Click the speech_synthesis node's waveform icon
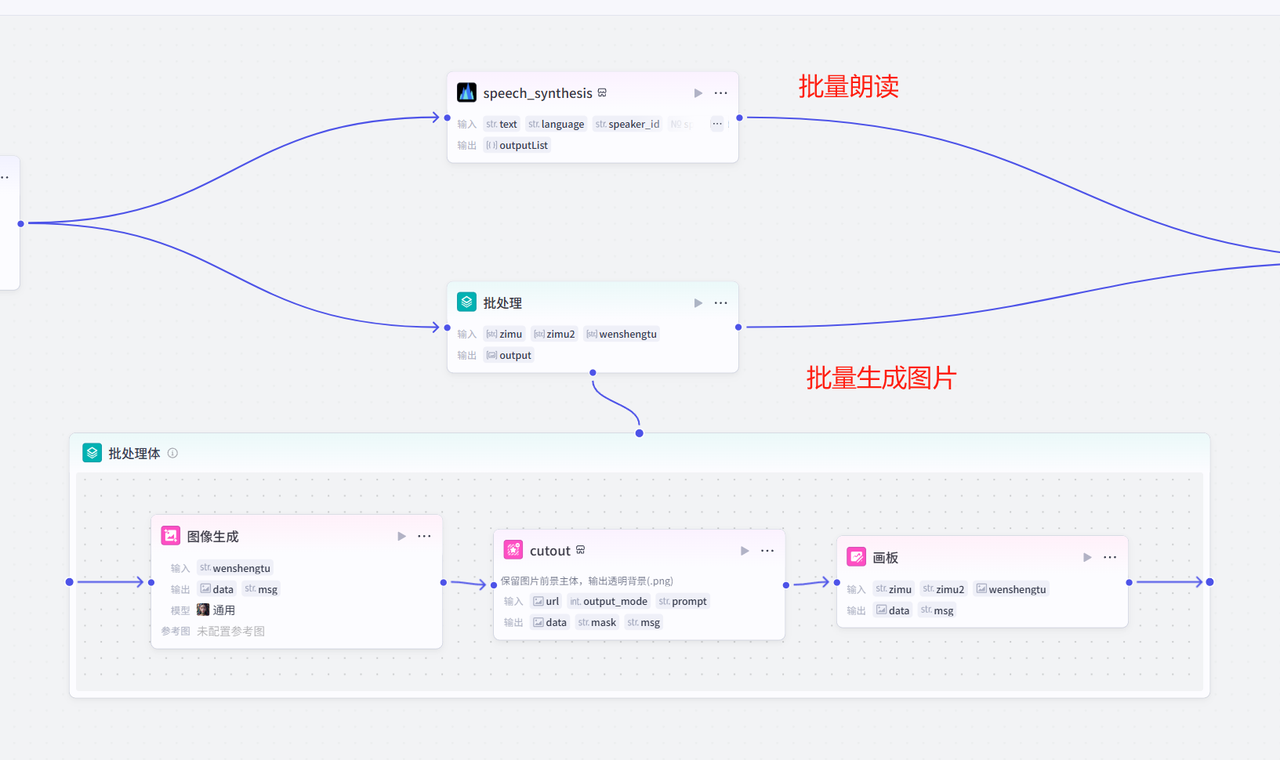Image resolution: width=1280 pixels, height=760 pixels. click(467, 93)
